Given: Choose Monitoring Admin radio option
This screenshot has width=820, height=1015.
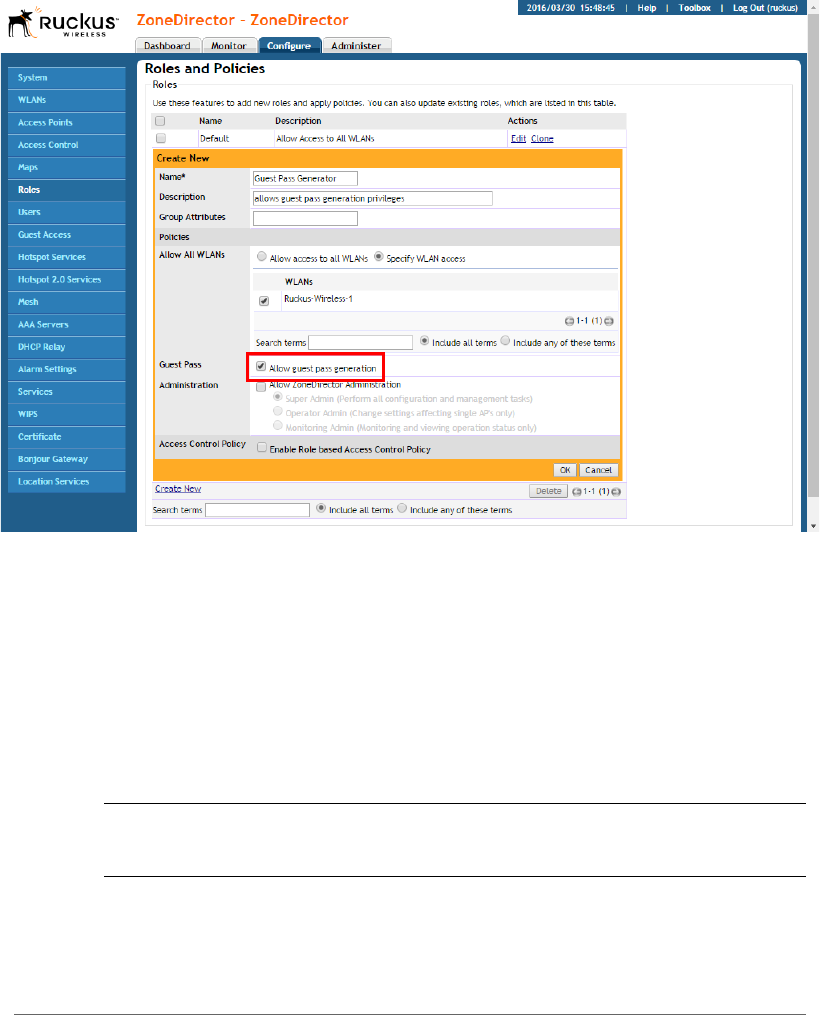Looking at the screenshot, I should pos(278,426).
